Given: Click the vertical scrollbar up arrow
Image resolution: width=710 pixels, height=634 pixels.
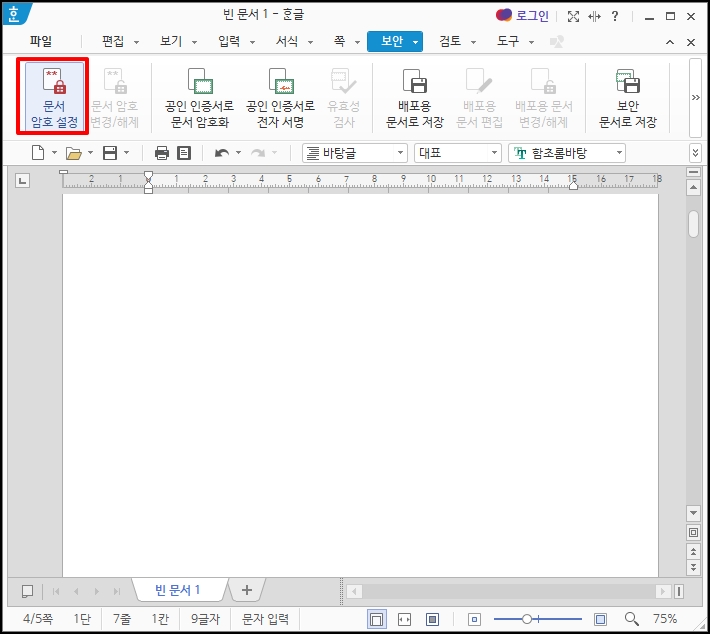Looking at the screenshot, I should coord(693,187).
